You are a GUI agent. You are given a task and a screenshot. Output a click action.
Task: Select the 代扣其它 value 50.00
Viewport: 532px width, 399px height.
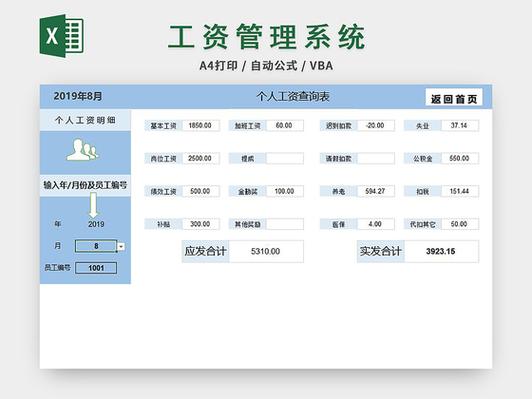(460, 224)
